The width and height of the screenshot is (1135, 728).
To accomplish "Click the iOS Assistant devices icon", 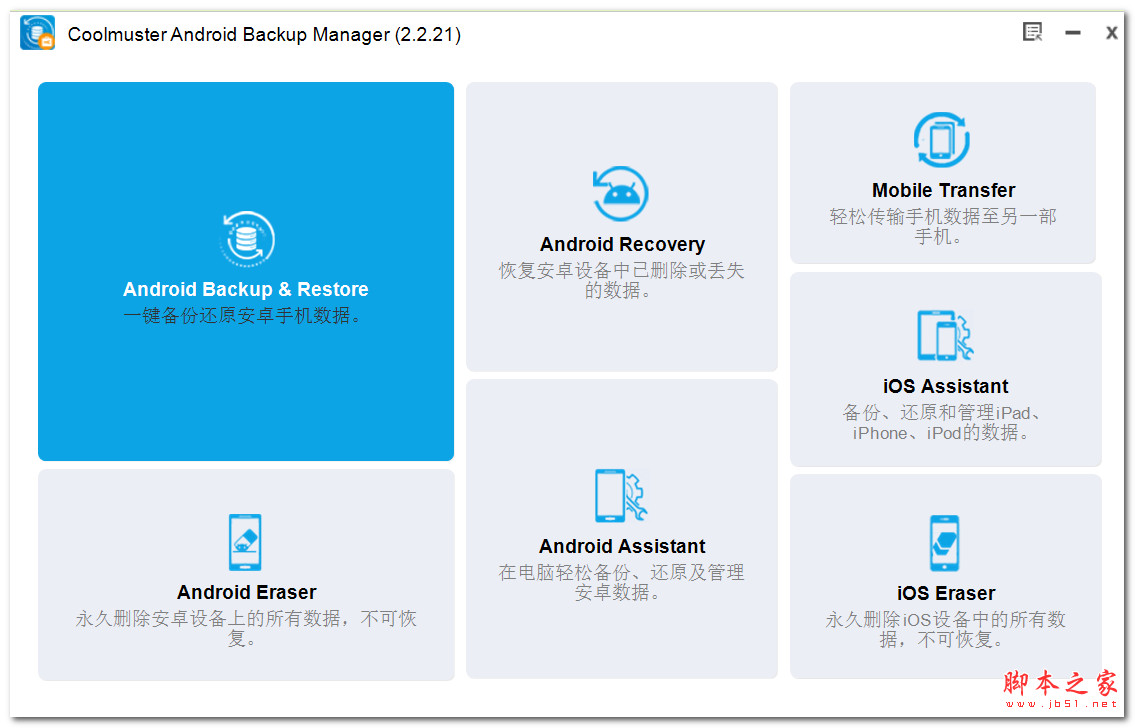I will (x=944, y=336).
